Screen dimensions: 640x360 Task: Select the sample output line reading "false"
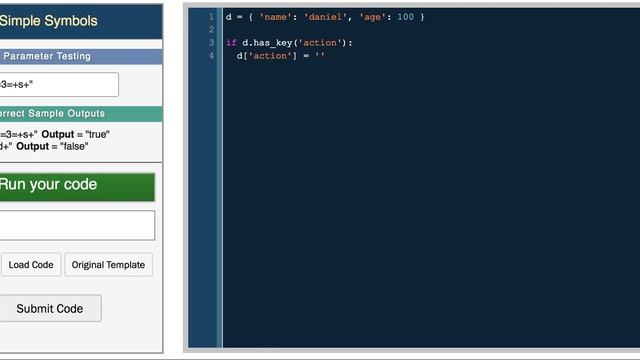click(44, 146)
